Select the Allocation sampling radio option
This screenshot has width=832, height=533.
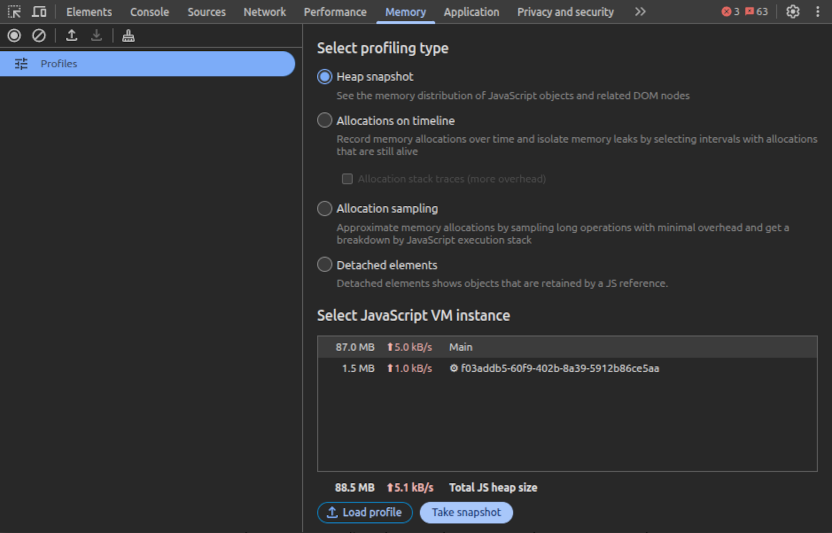(x=325, y=209)
